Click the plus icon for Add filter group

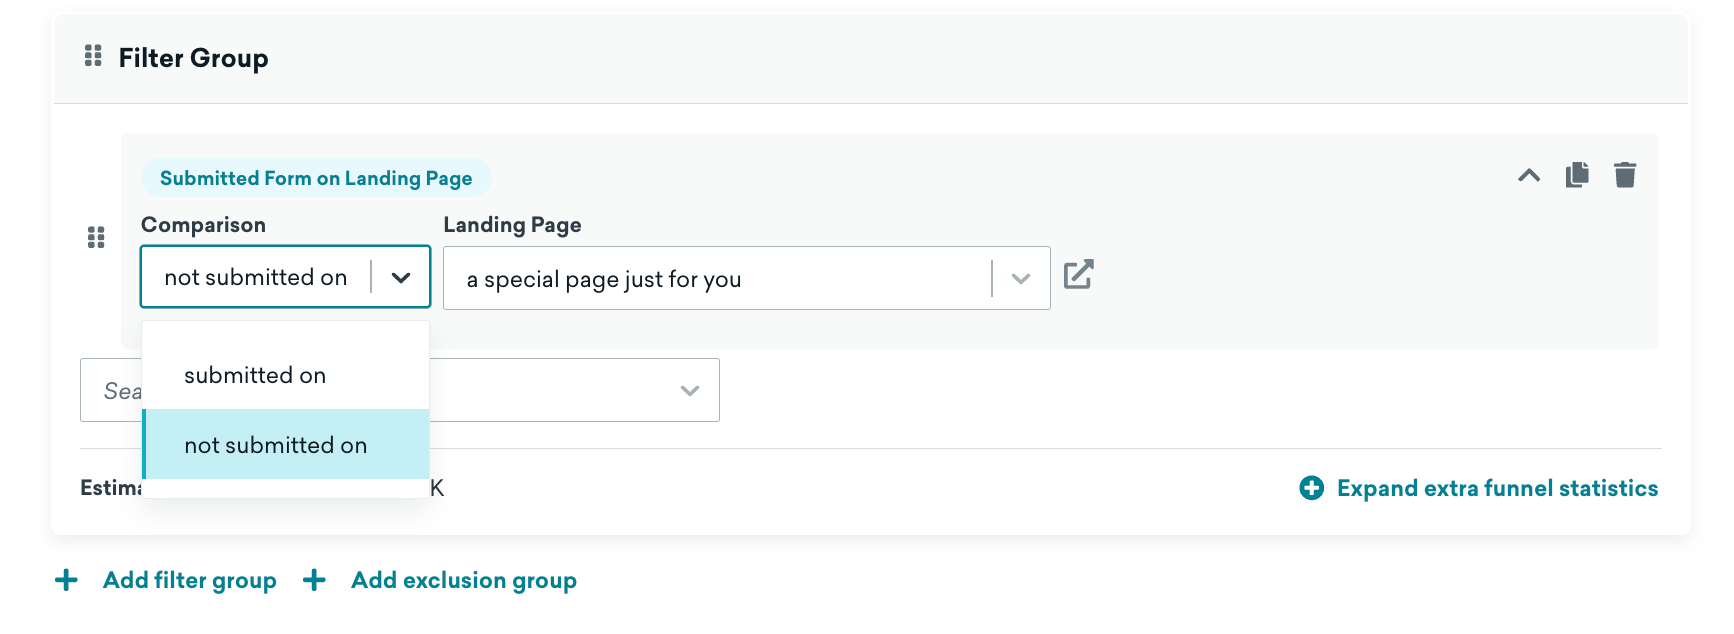click(x=66, y=580)
